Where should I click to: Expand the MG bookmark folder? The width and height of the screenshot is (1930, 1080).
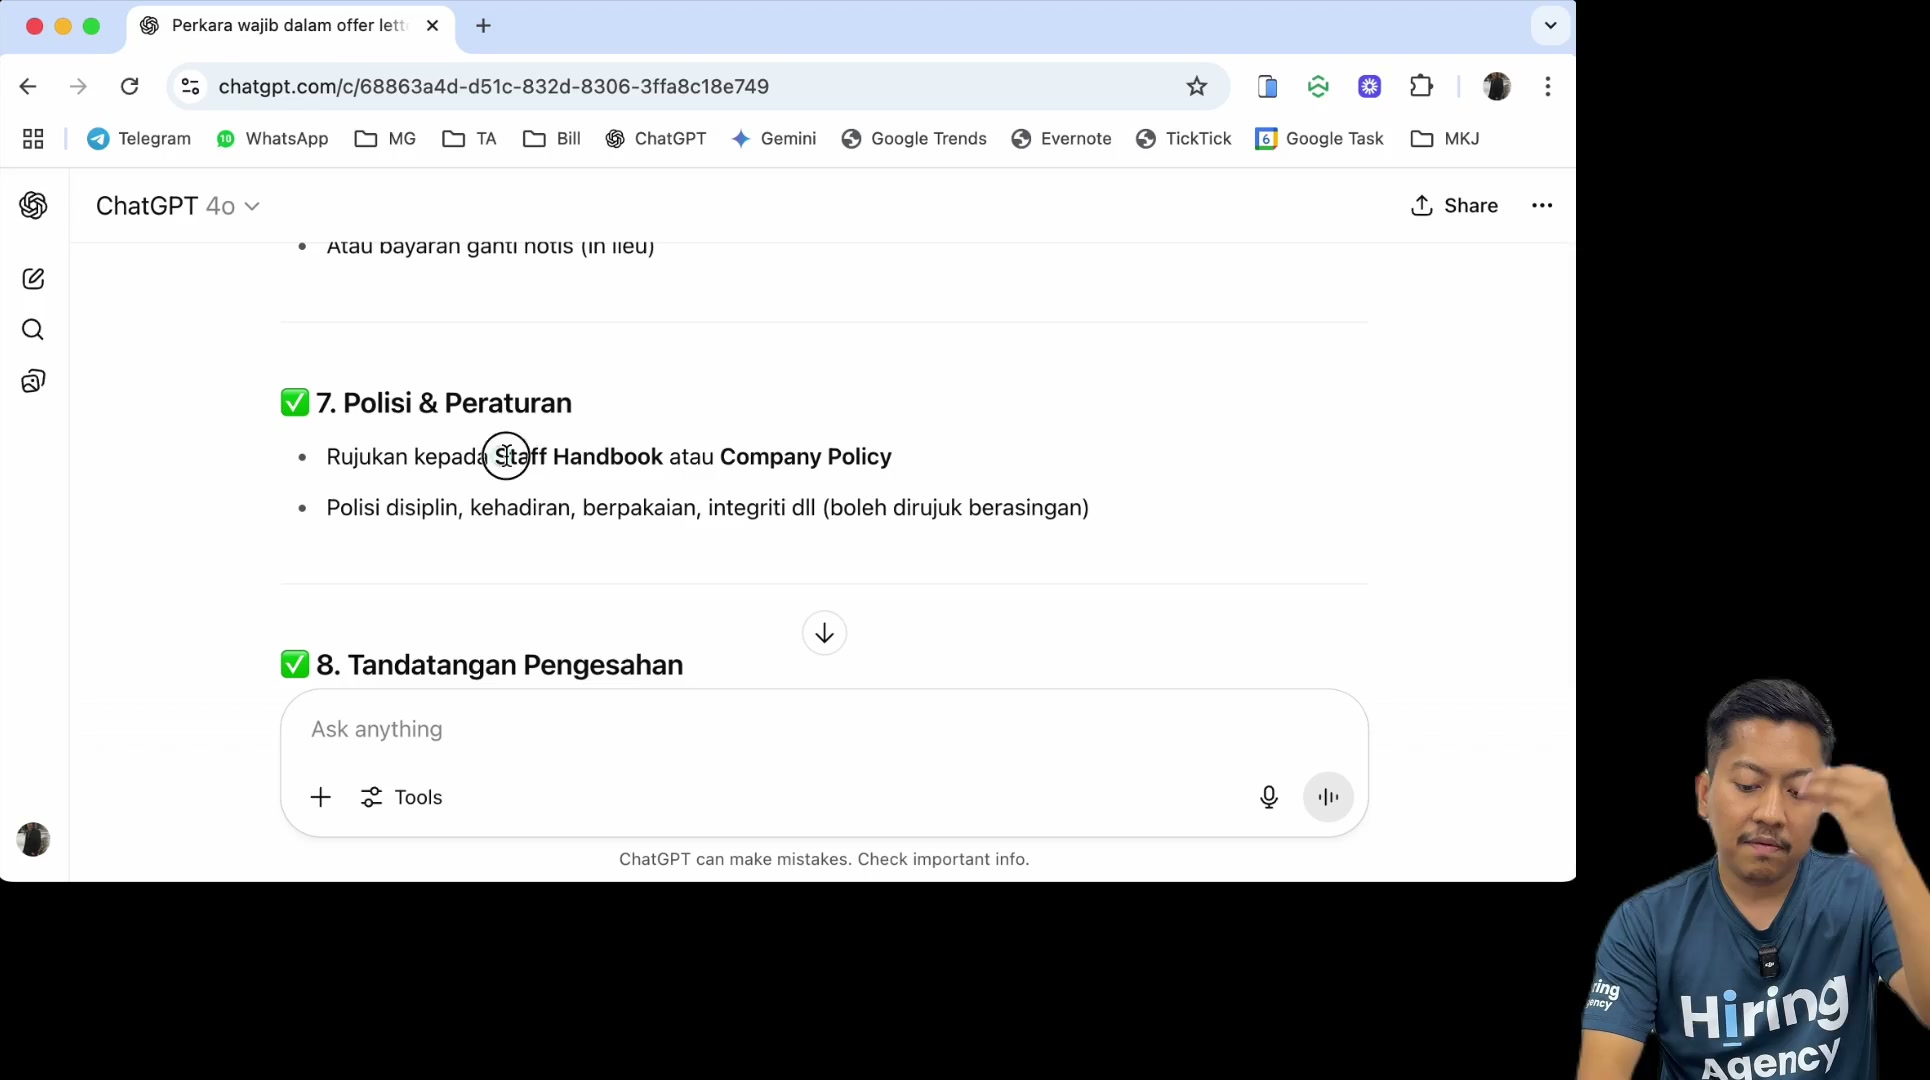385,139
